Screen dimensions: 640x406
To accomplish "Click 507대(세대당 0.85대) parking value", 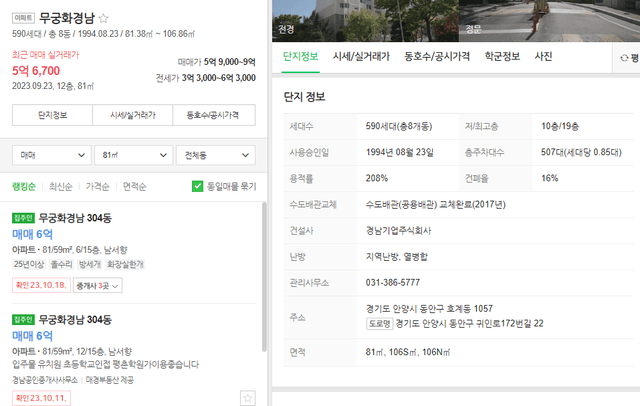I will click(x=581, y=152).
